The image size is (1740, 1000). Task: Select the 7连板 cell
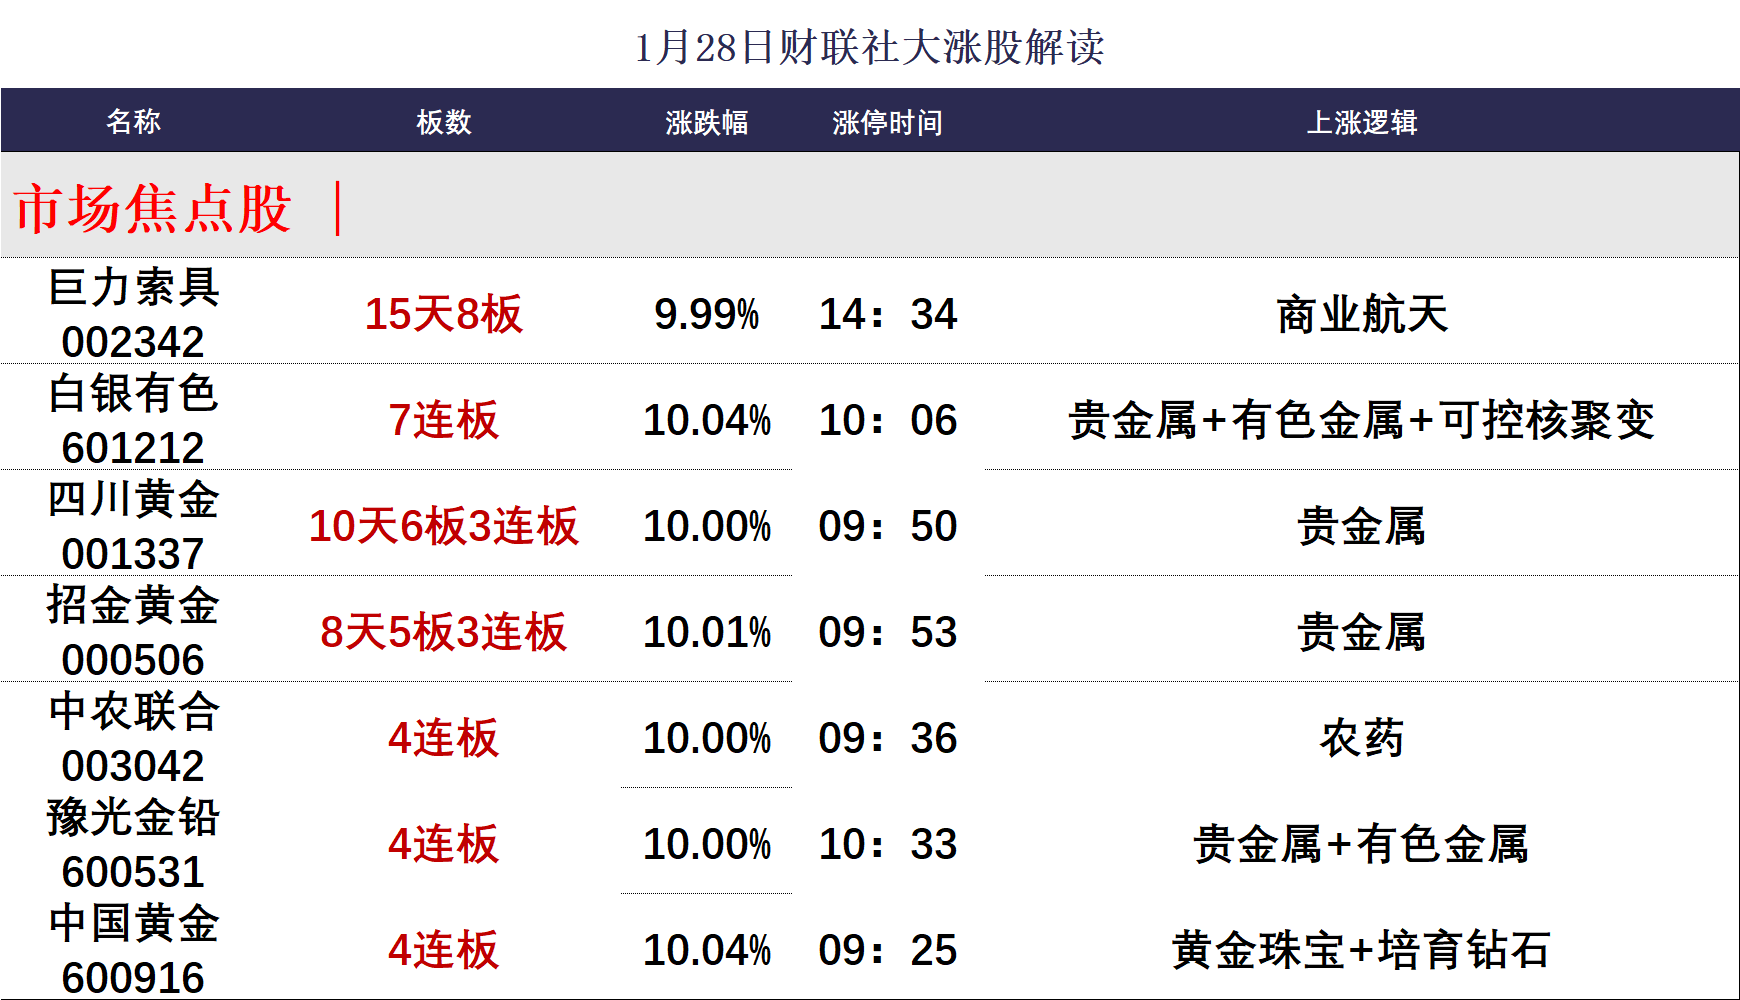coord(443,420)
